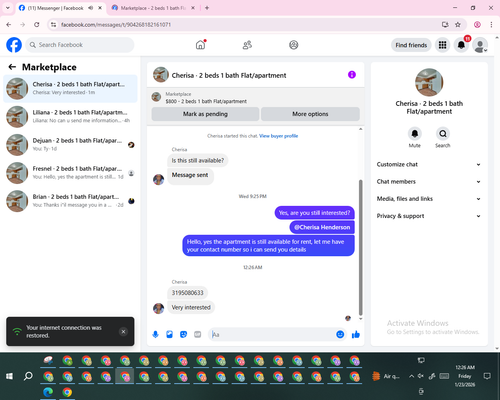Expand Customize chat section
The image size is (500, 400).
(x=429, y=164)
